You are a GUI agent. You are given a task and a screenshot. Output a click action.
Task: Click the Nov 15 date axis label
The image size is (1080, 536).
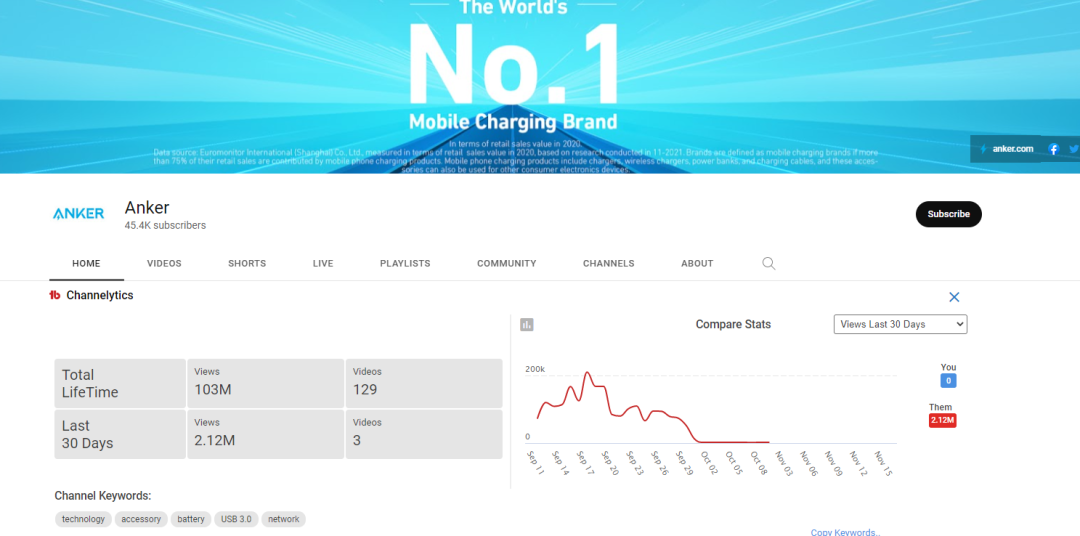(884, 464)
